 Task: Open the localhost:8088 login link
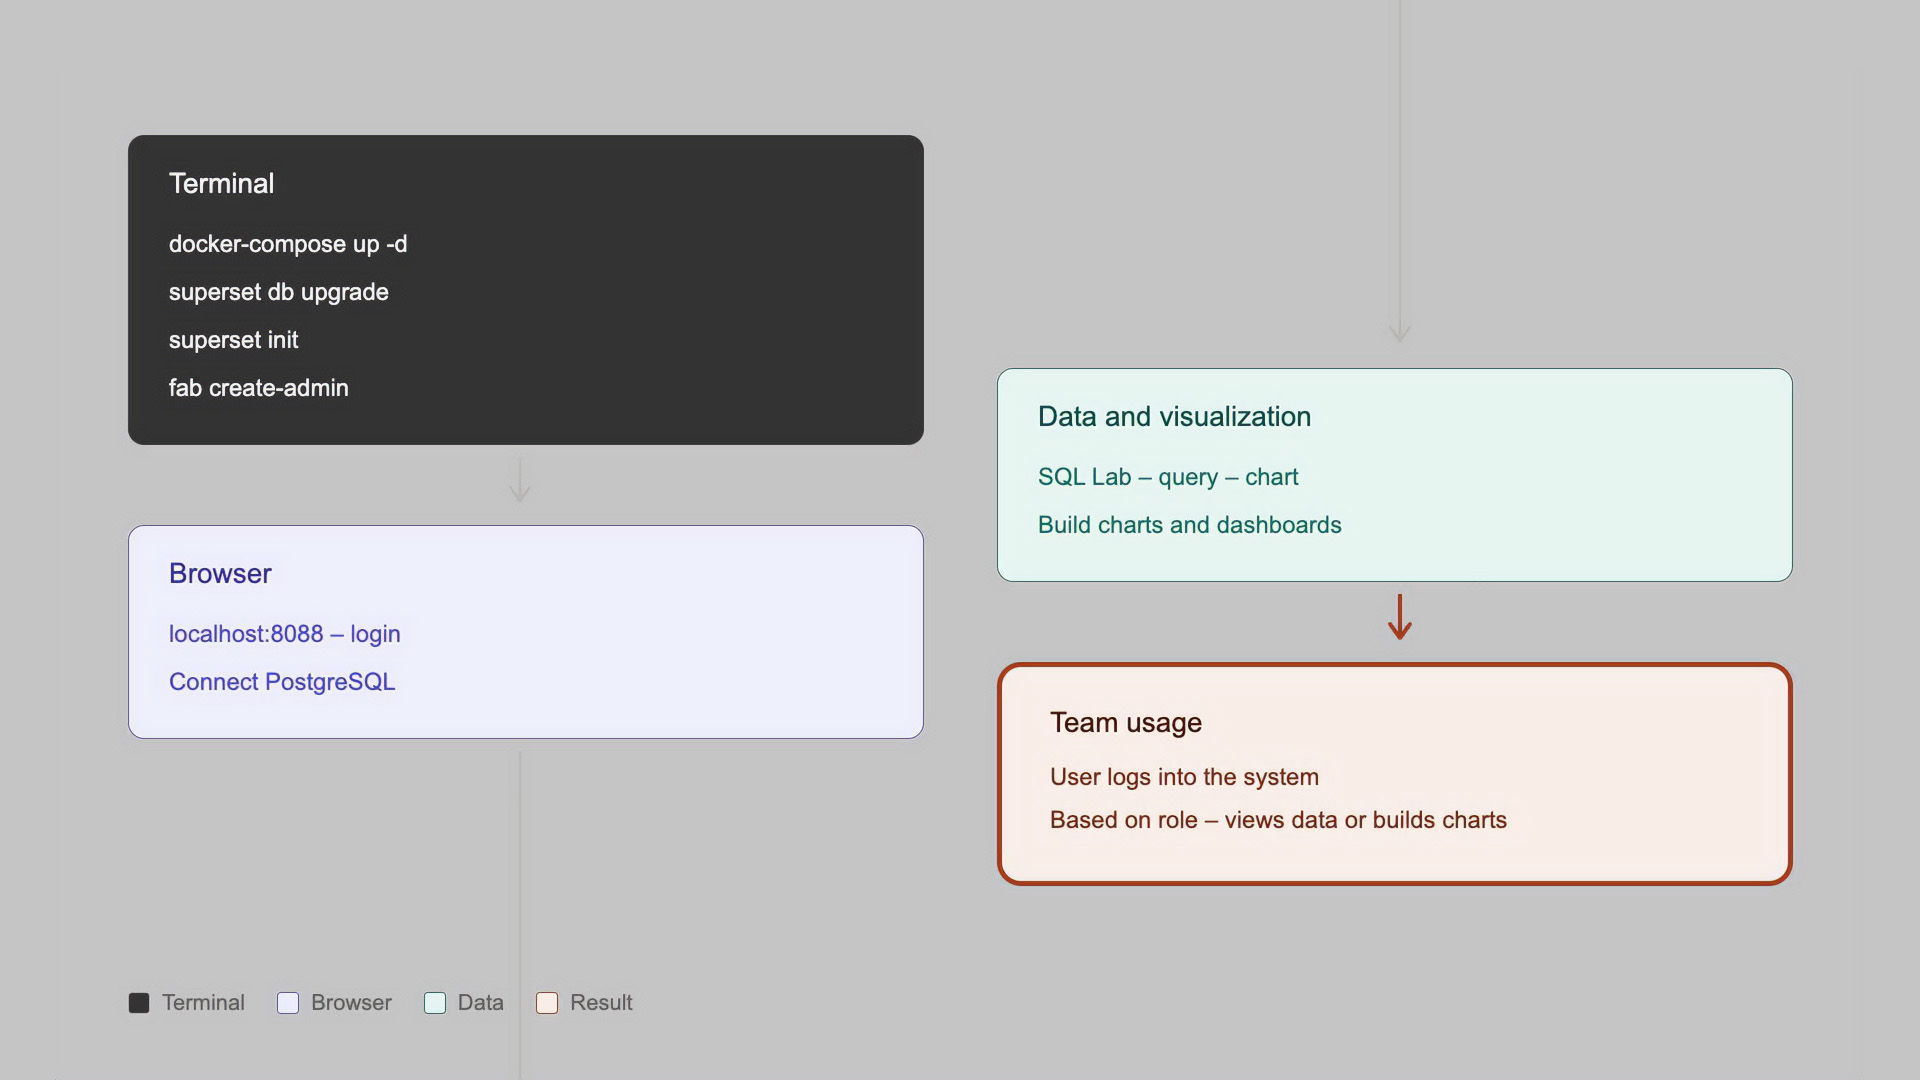click(284, 634)
